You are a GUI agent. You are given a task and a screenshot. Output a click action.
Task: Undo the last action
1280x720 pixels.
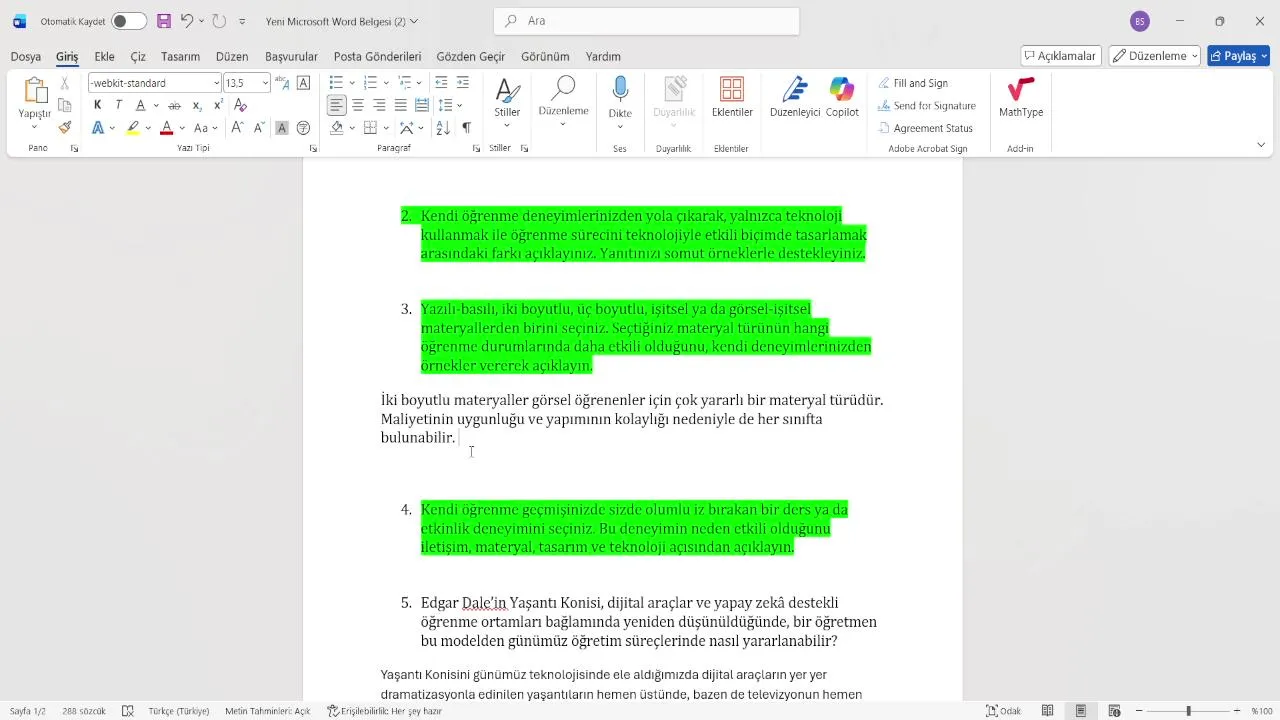(186, 21)
